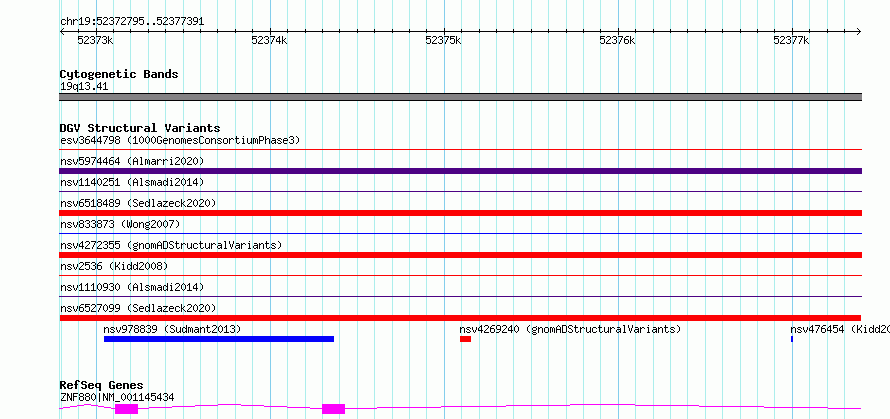
Task: Click the 52377k ruler tick label
Action: [x=791, y=41]
